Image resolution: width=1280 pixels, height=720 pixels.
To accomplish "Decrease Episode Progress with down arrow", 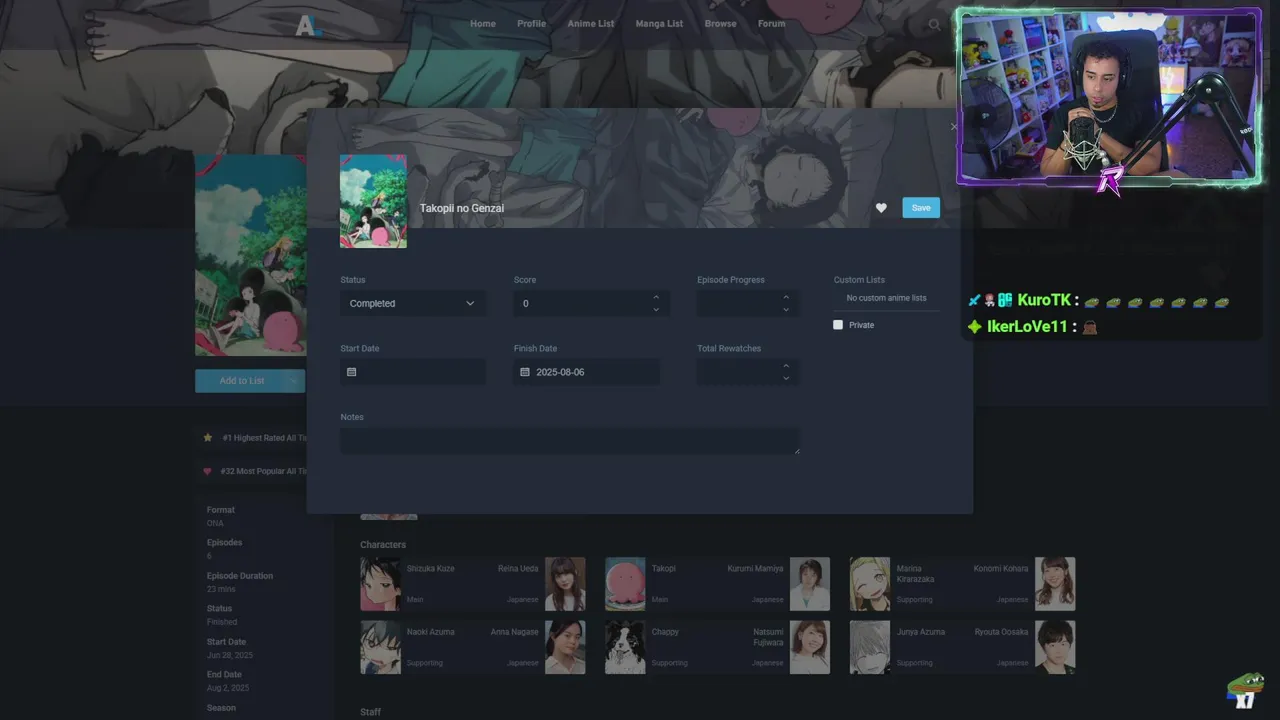I will point(786,310).
